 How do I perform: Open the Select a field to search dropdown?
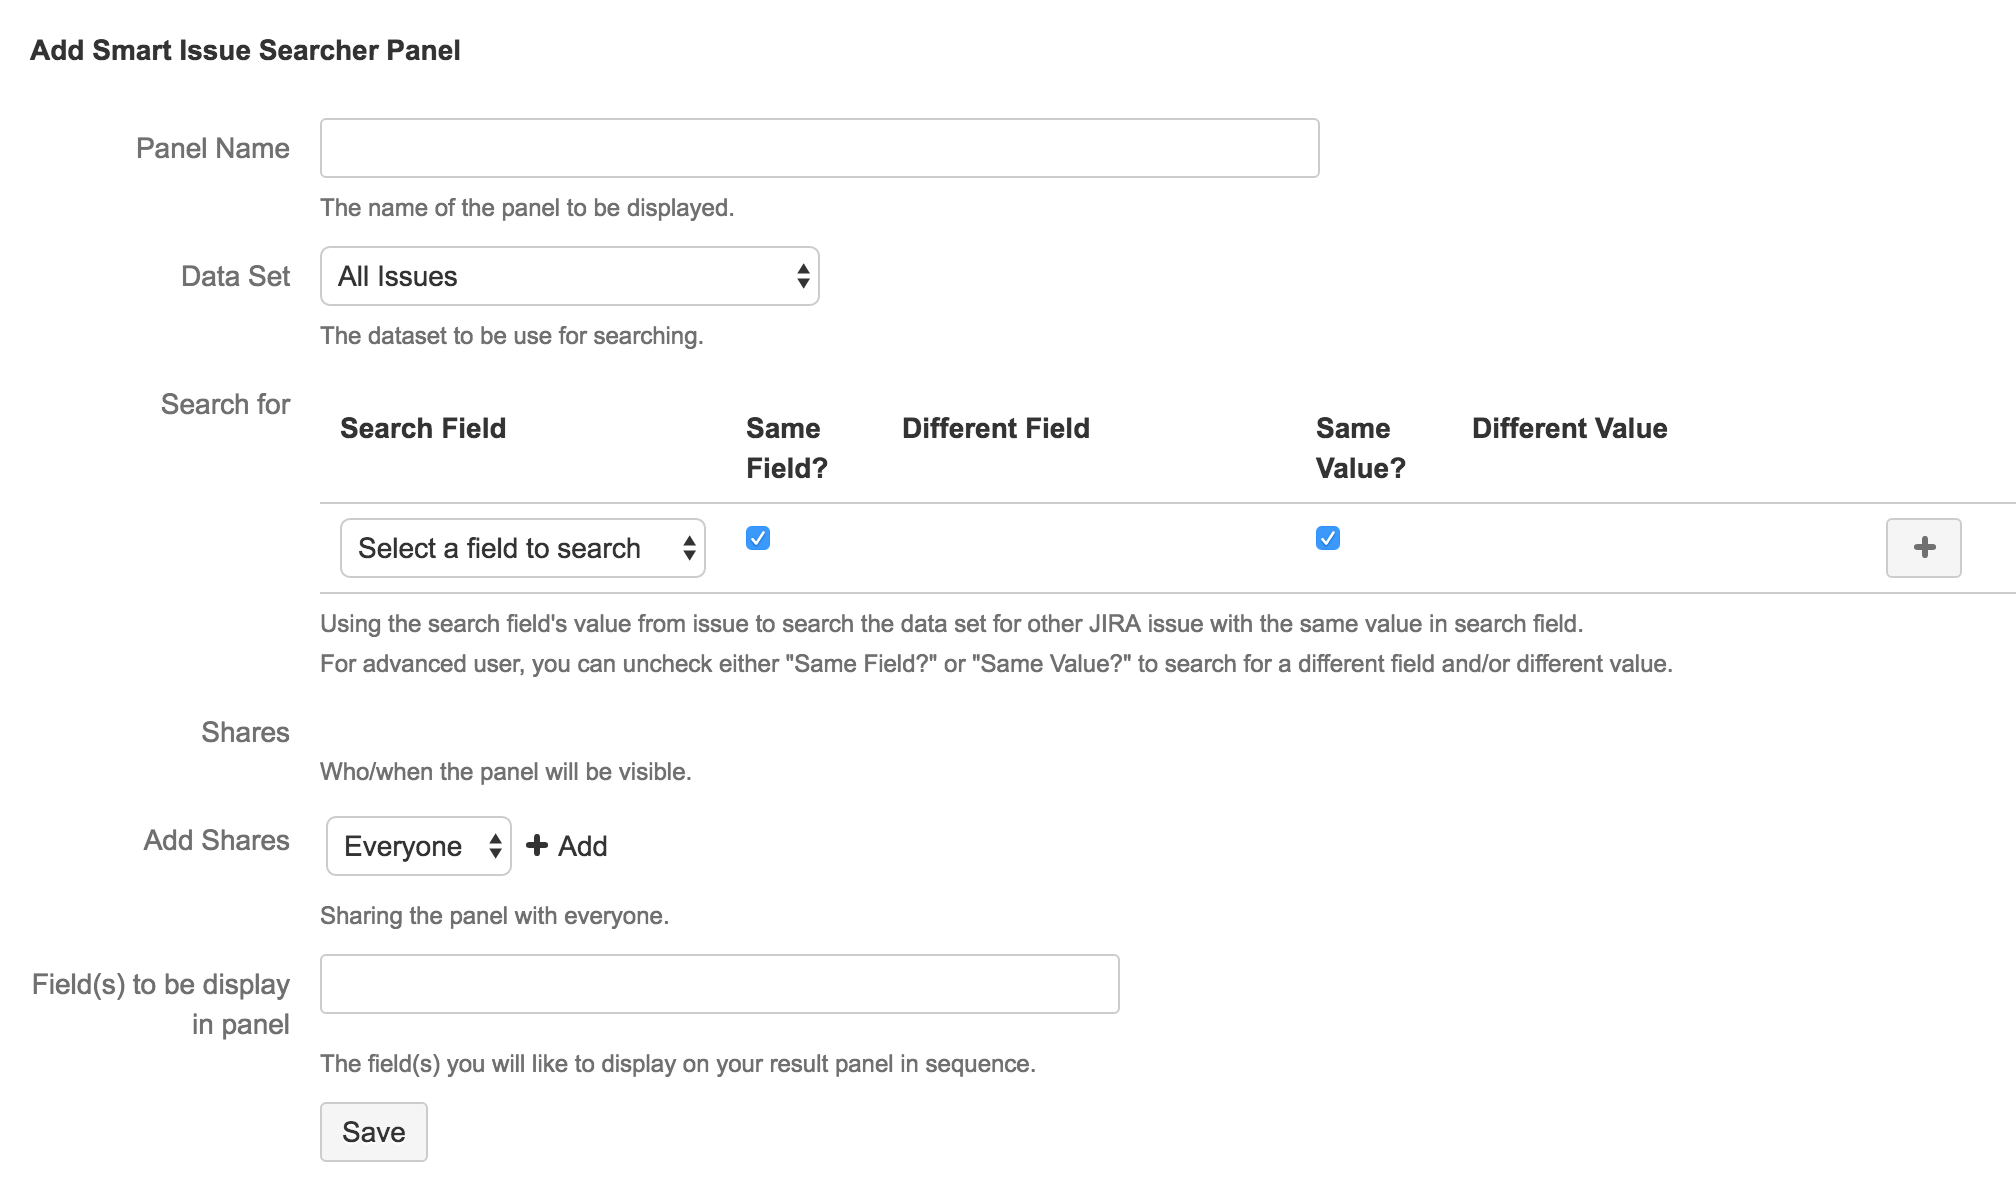[x=522, y=547]
